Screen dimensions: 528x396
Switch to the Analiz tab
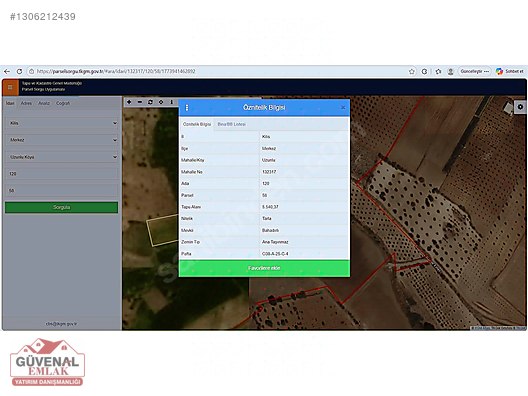44,103
